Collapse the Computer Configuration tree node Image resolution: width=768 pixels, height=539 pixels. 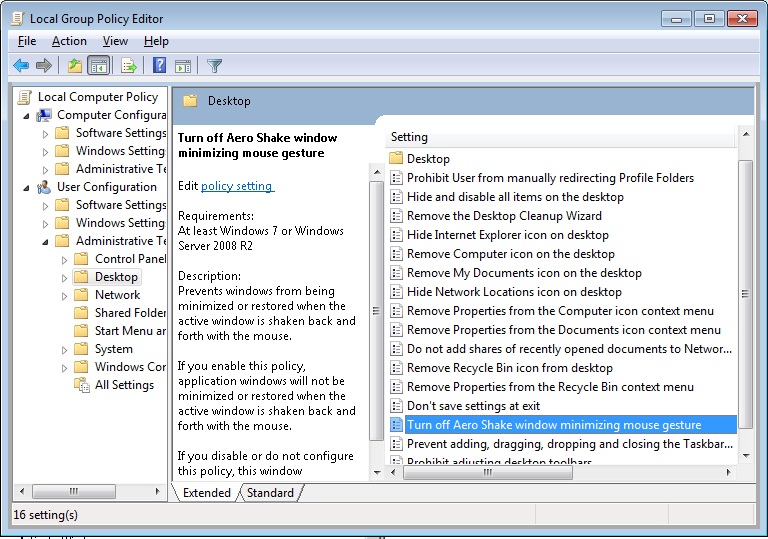(x=27, y=115)
